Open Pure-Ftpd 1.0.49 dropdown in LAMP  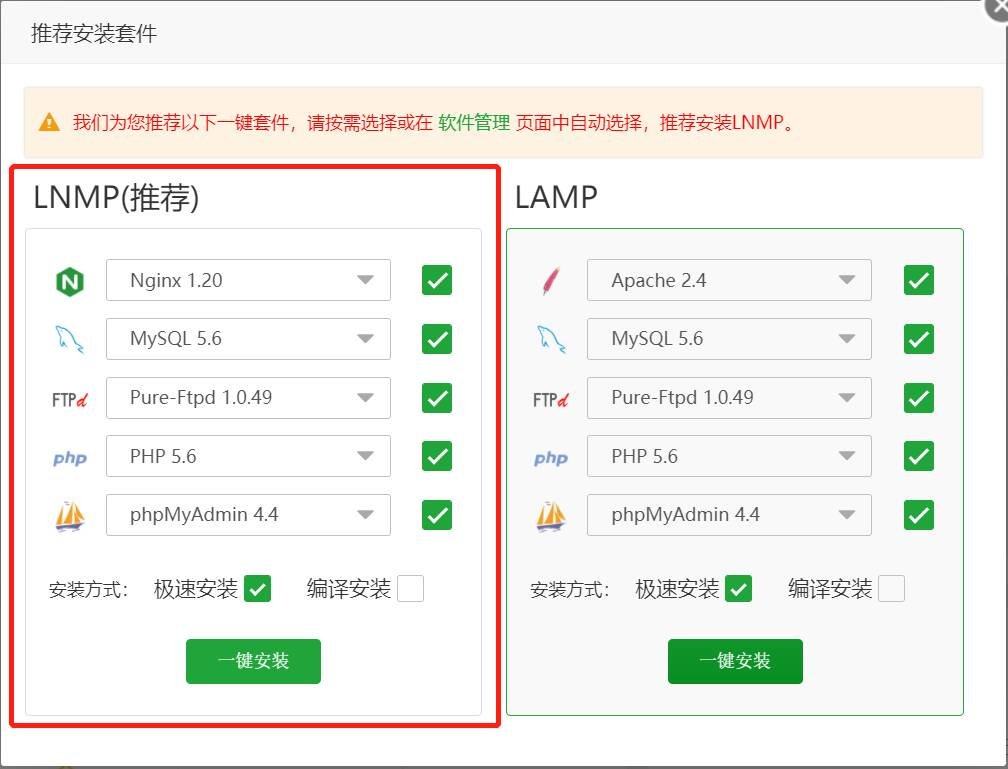point(729,397)
